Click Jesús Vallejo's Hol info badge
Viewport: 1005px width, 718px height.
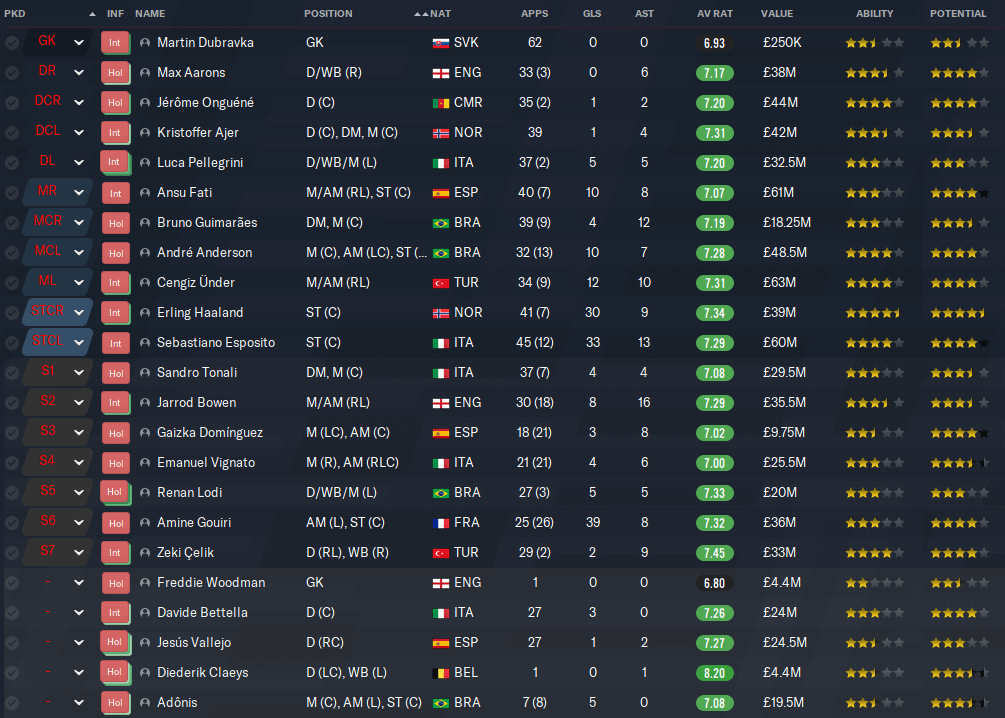coord(115,642)
